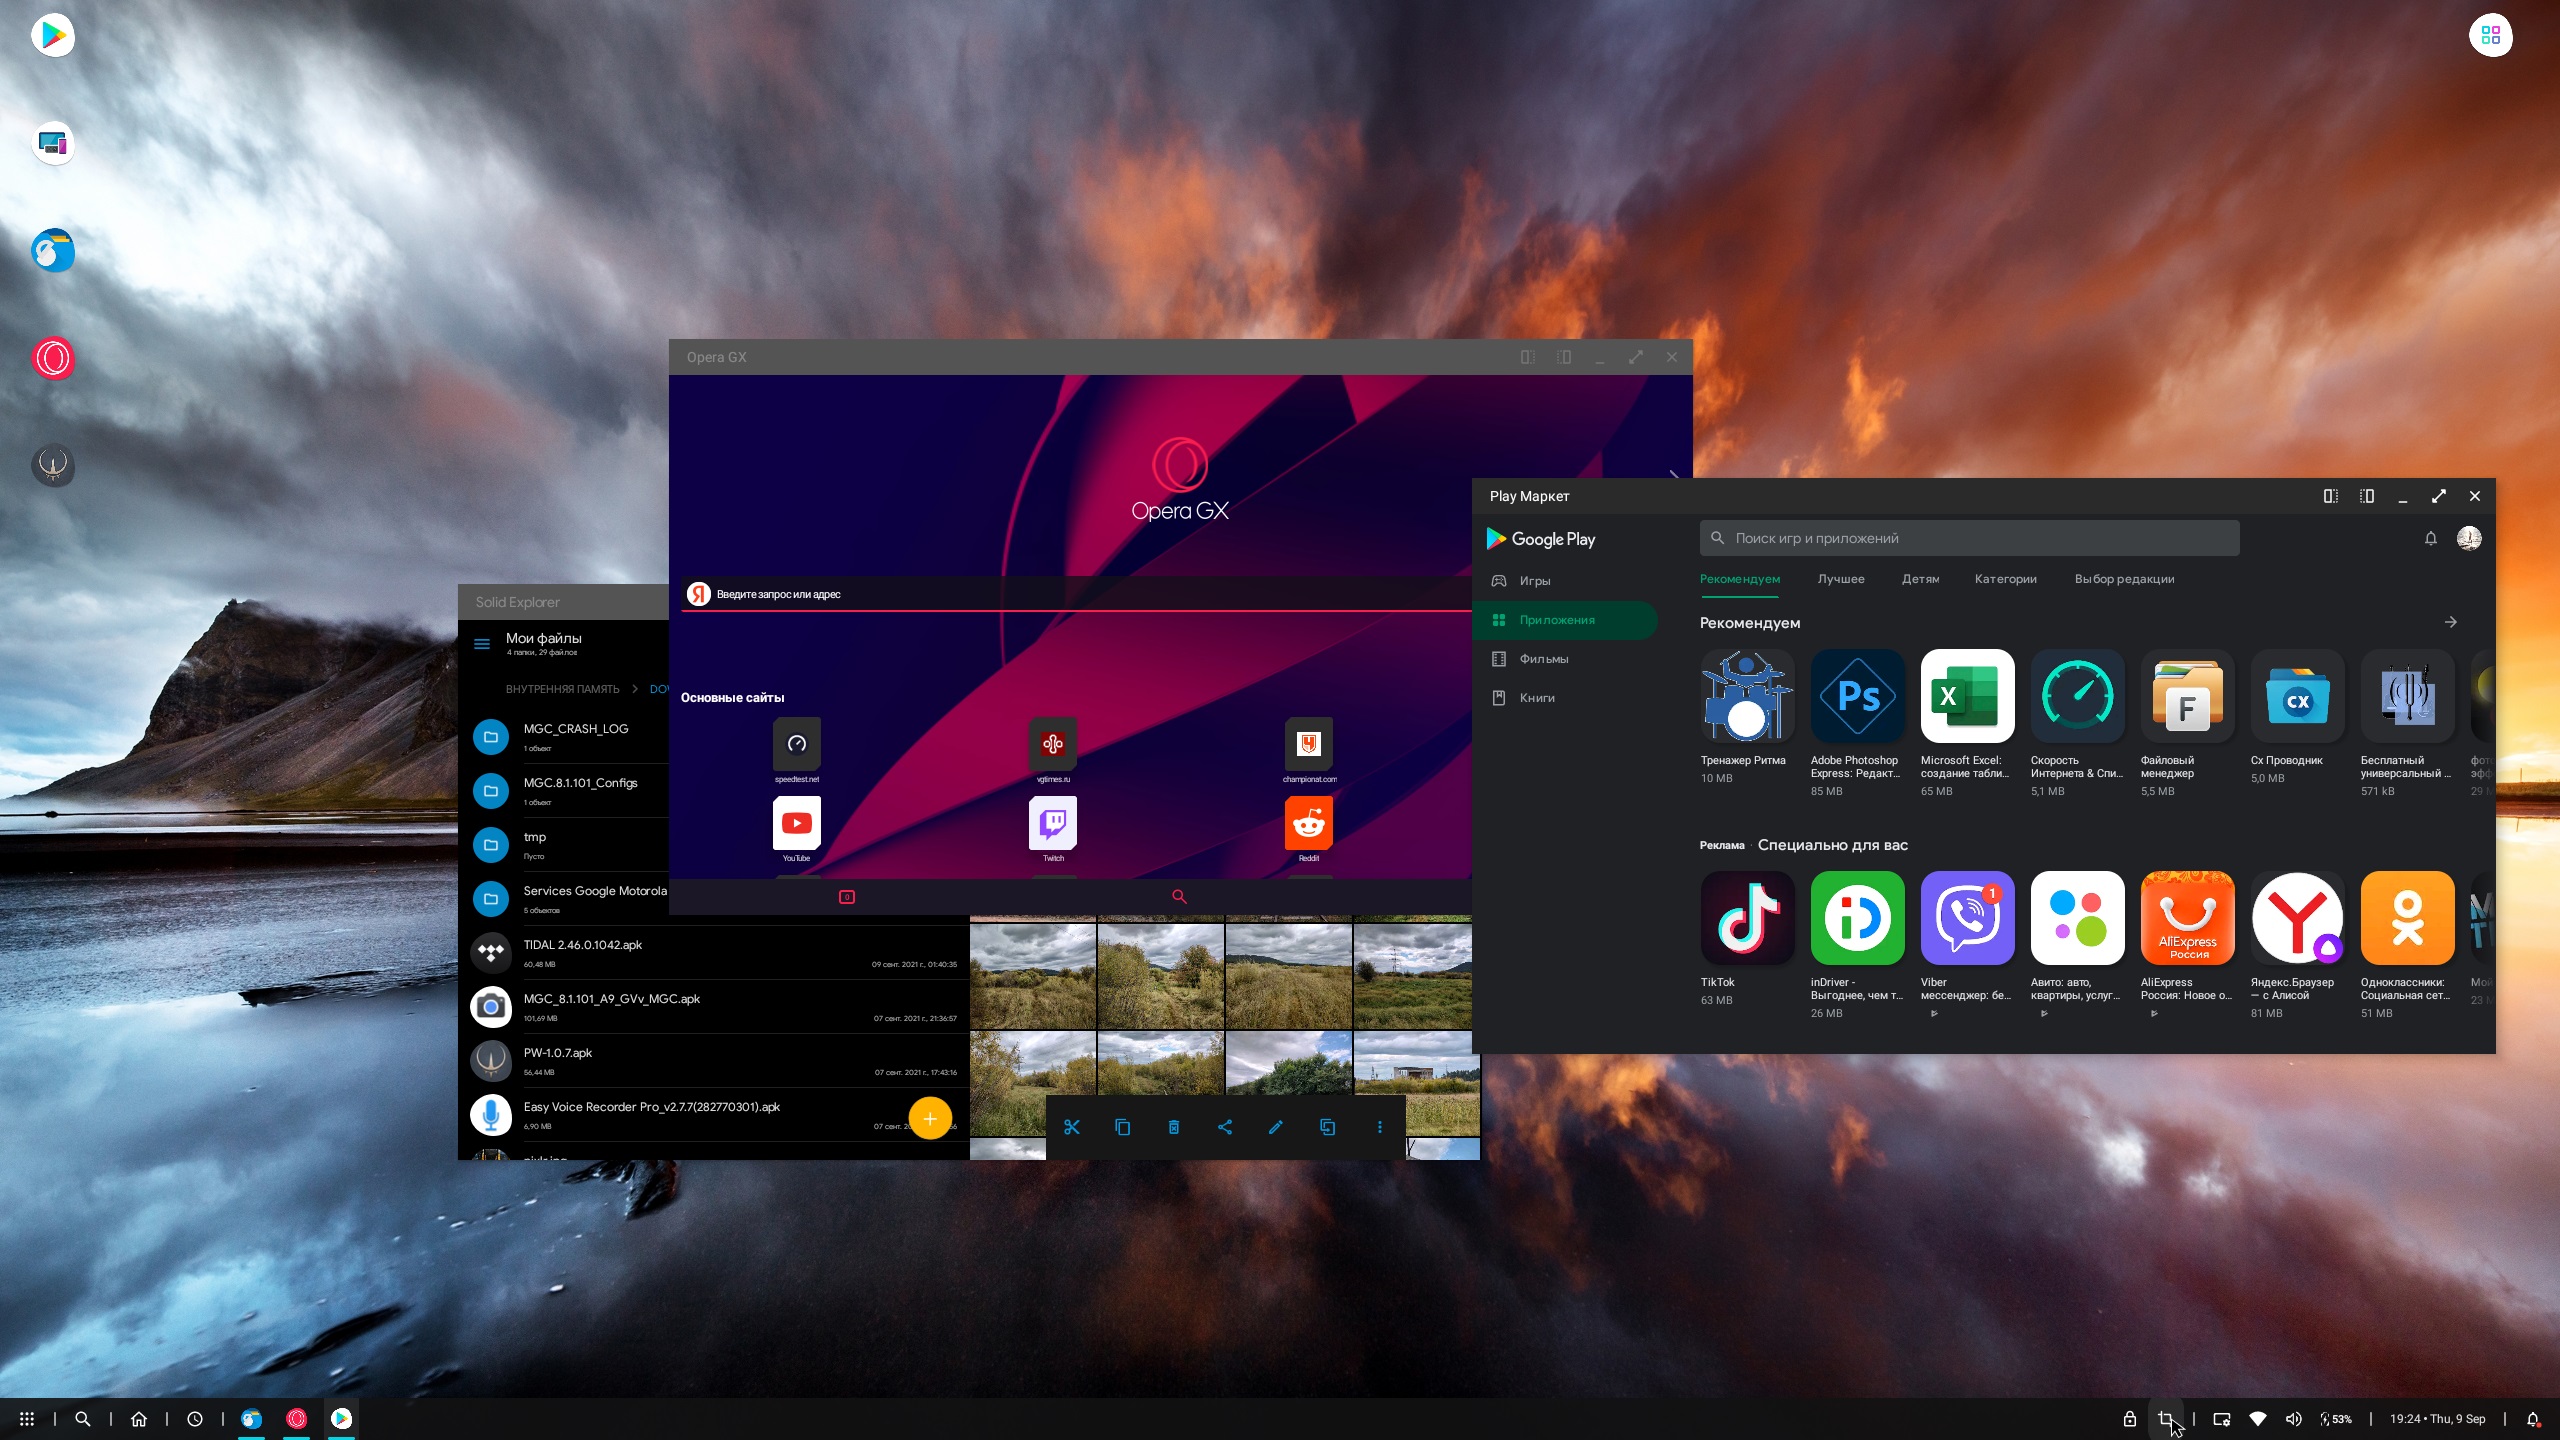Share selected photos

pos(1225,1127)
